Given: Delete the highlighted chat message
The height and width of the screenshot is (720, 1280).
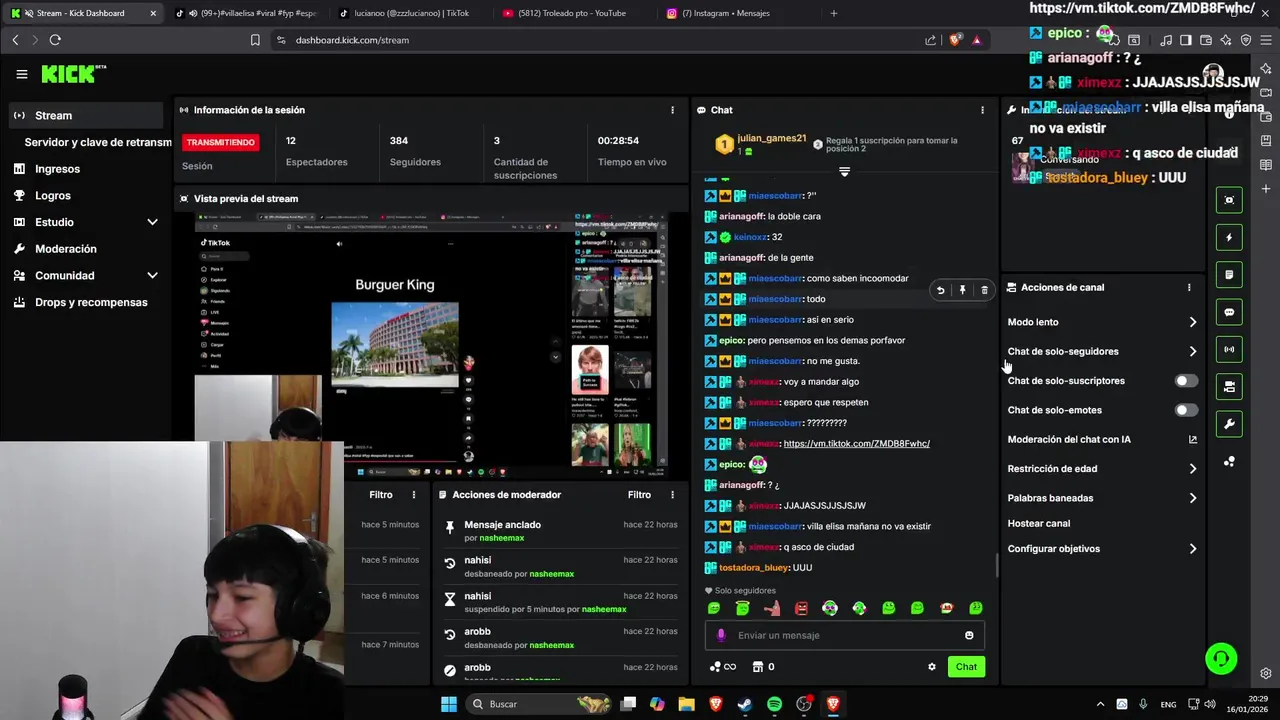Looking at the screenshot, I should (984, 290).
